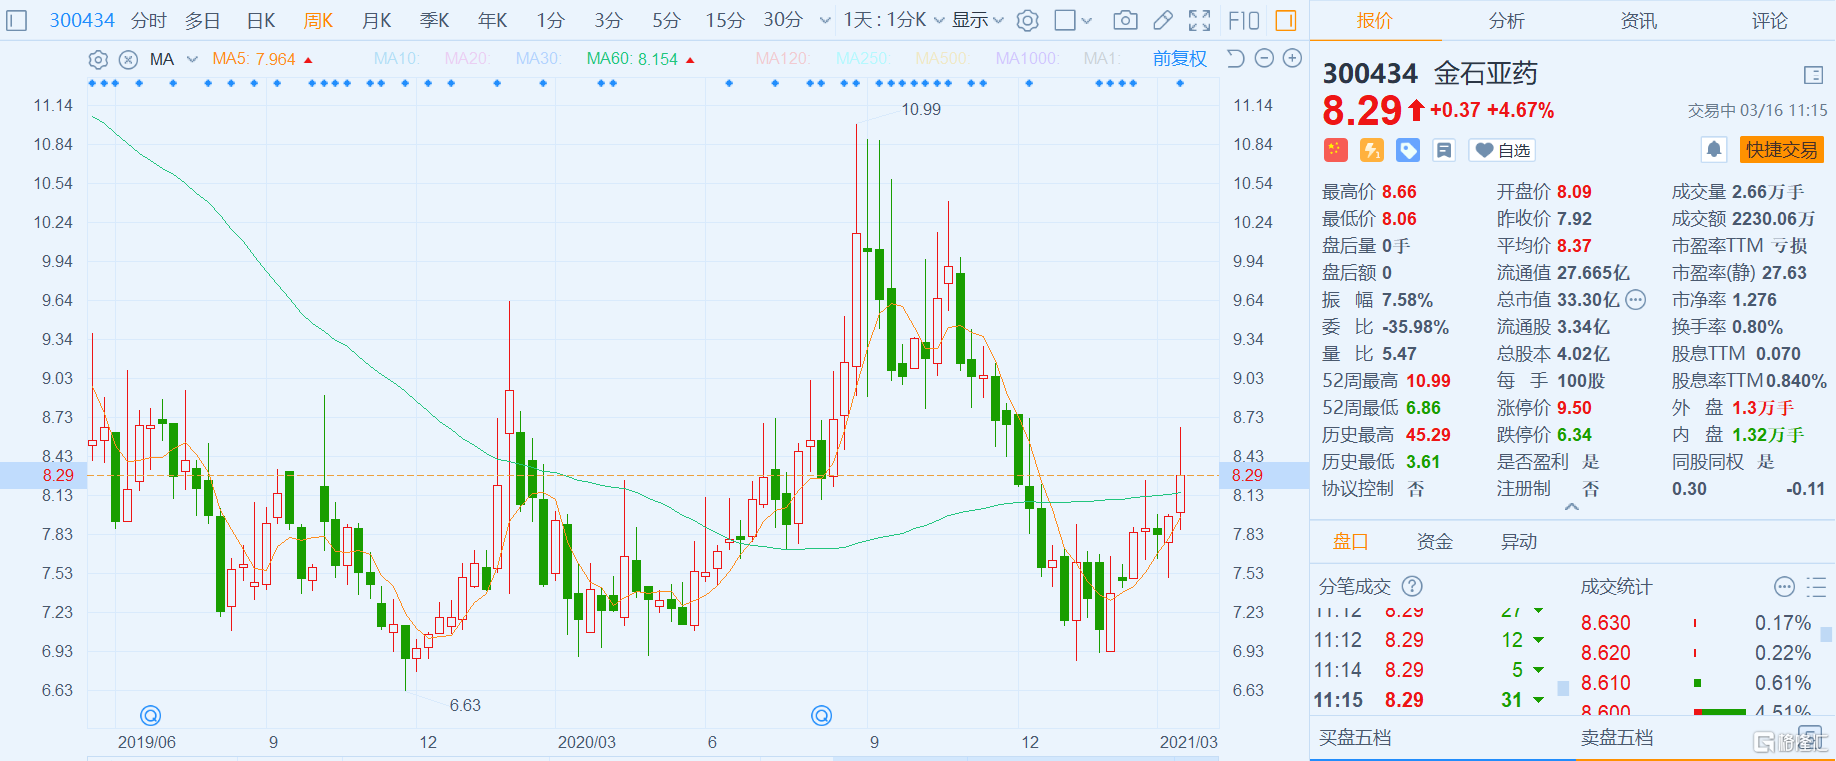Click 成交统计 scrollbar thumb
Viewport: 1836px width, 761px height.
[1826, 634]
